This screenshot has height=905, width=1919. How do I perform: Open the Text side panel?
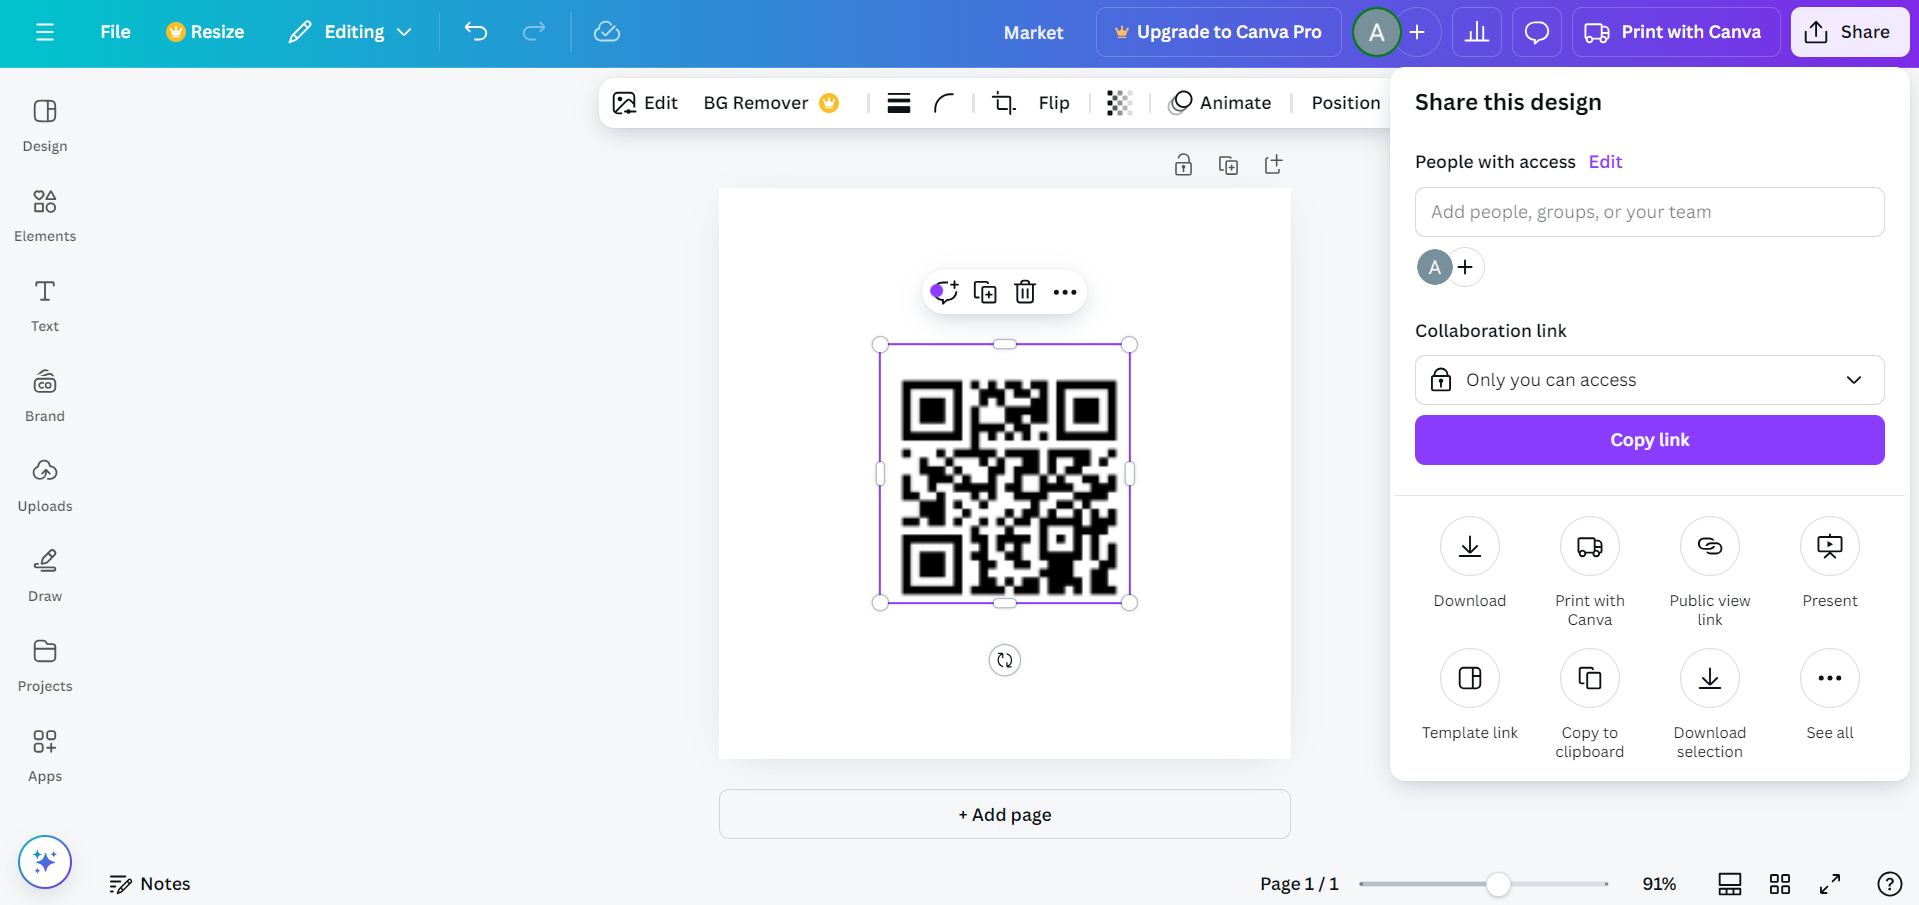coord(45,305)
